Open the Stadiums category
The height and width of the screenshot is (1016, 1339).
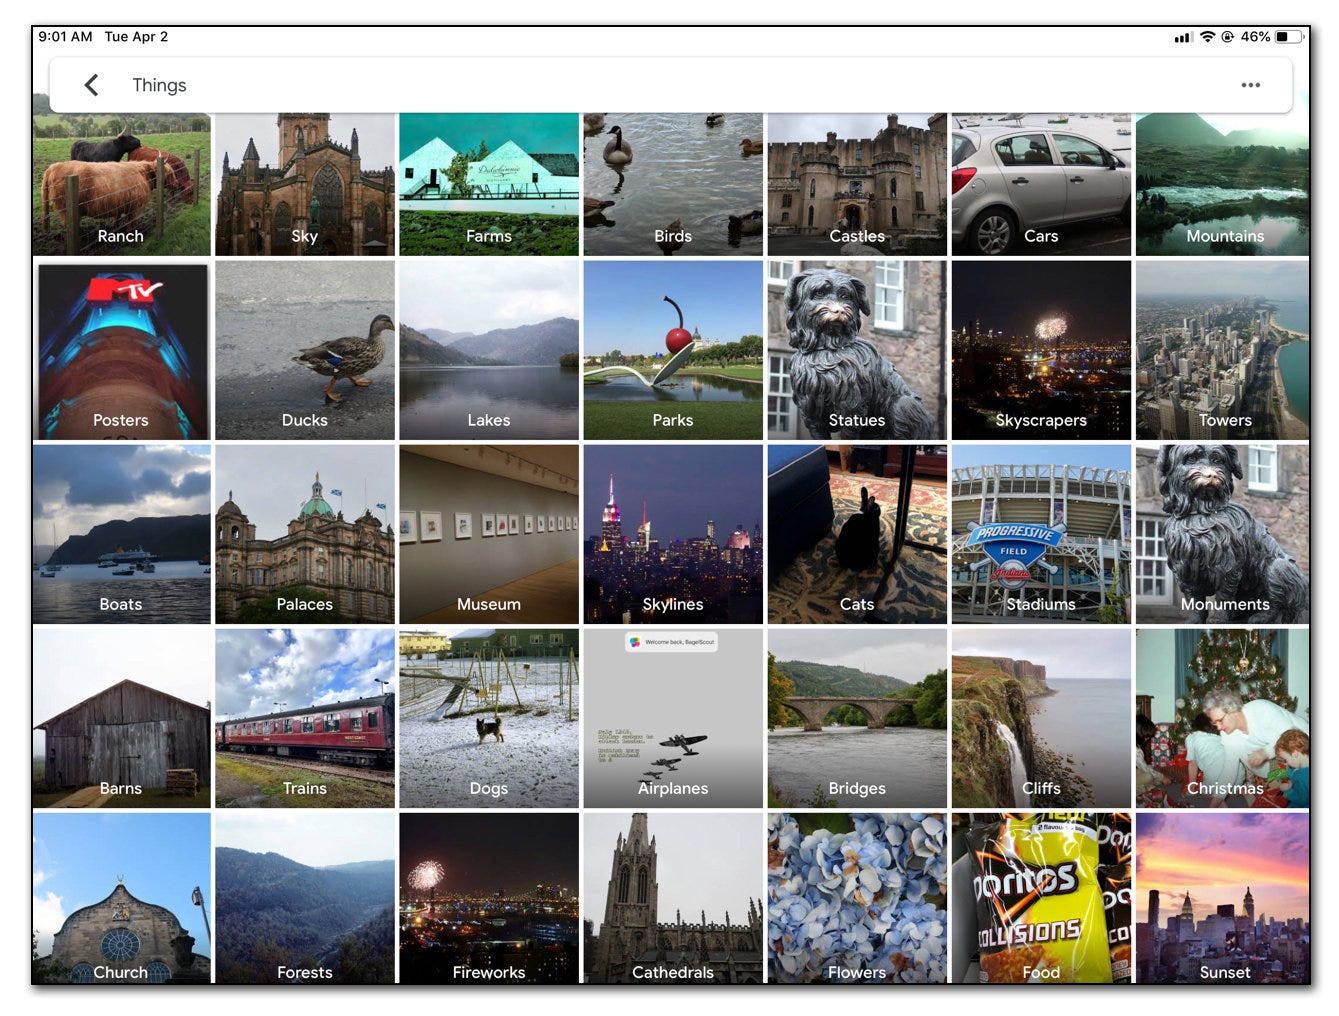pos(1041,534)
